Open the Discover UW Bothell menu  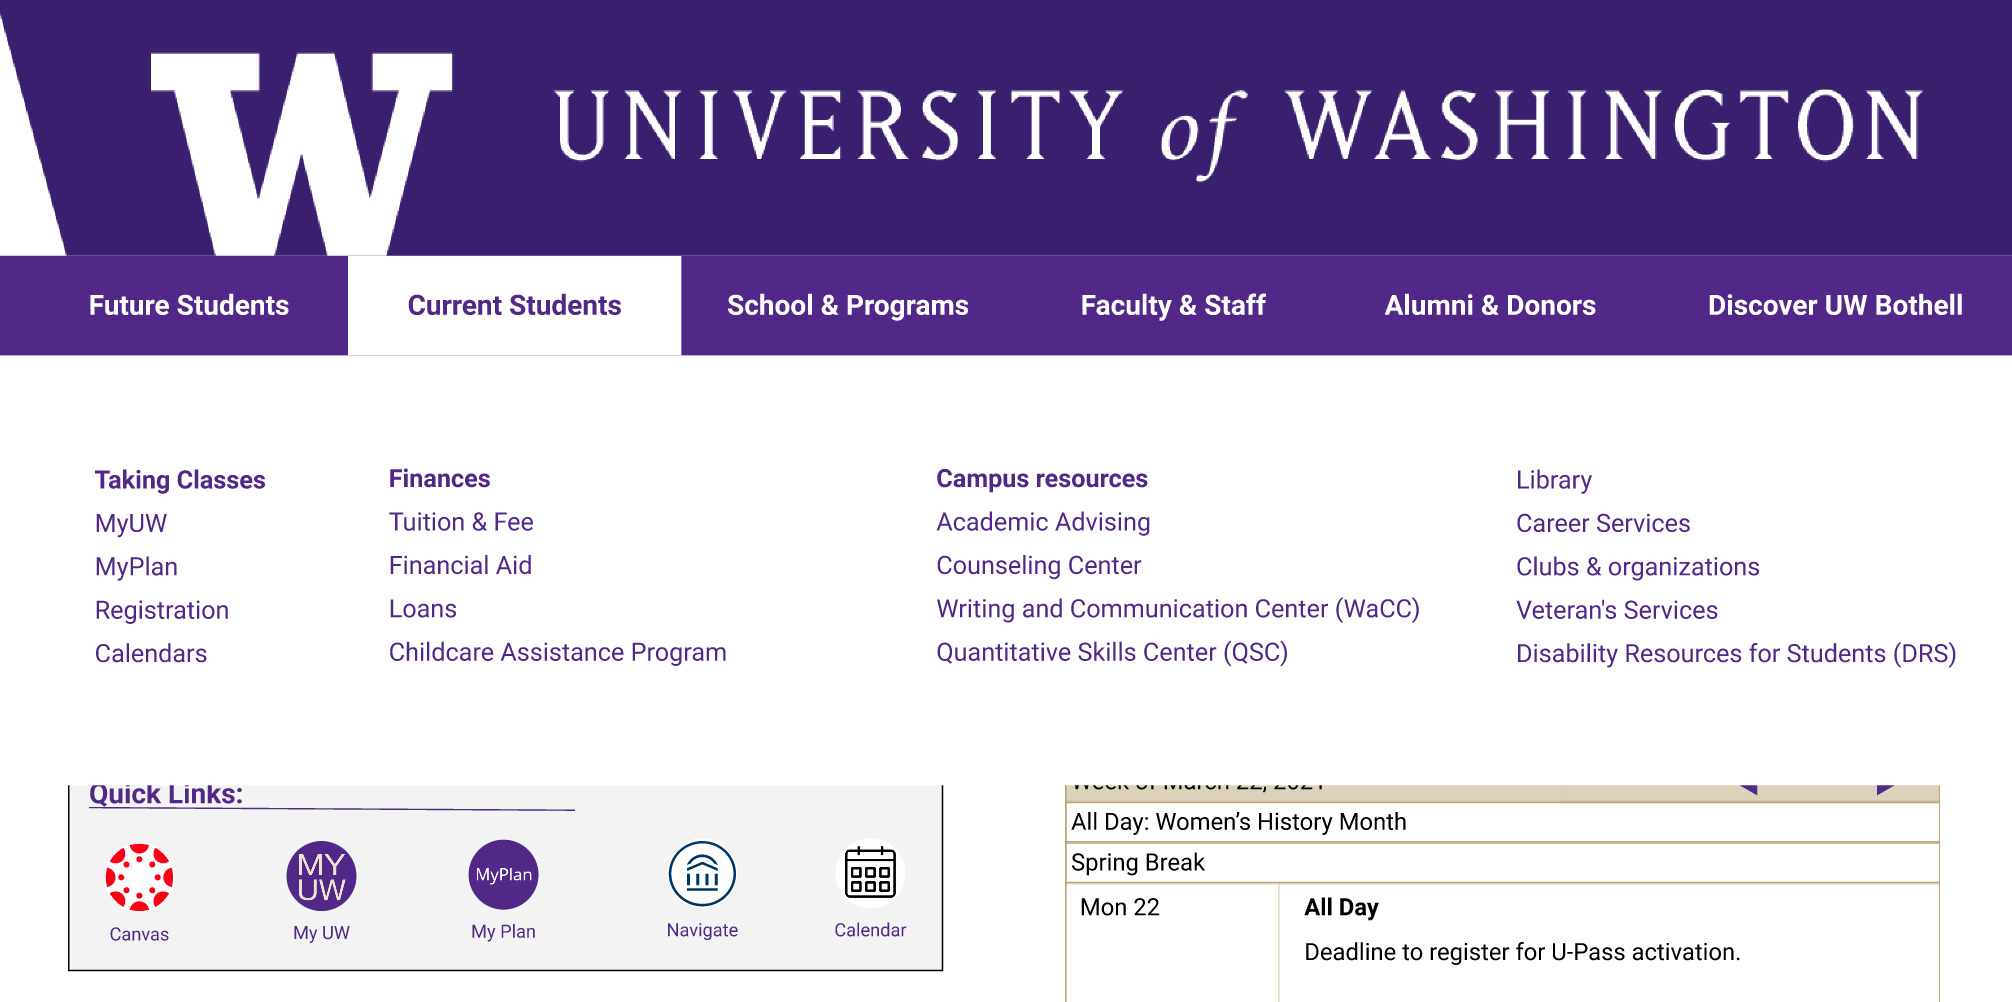[x=1834, y=305]
